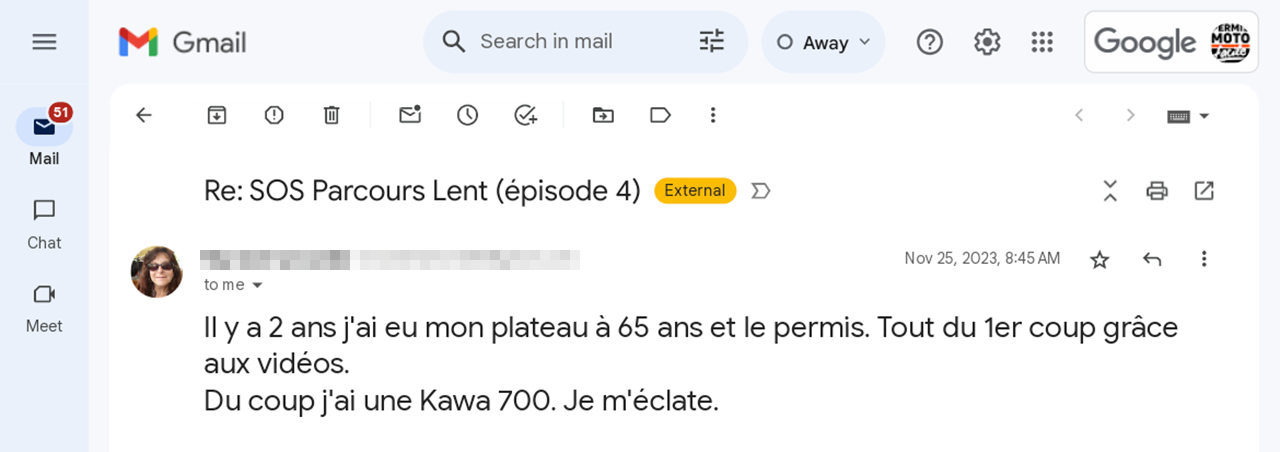Delete the email with trash icon
This screenshot has width=1280, height=452.
(x=332, y=115)
